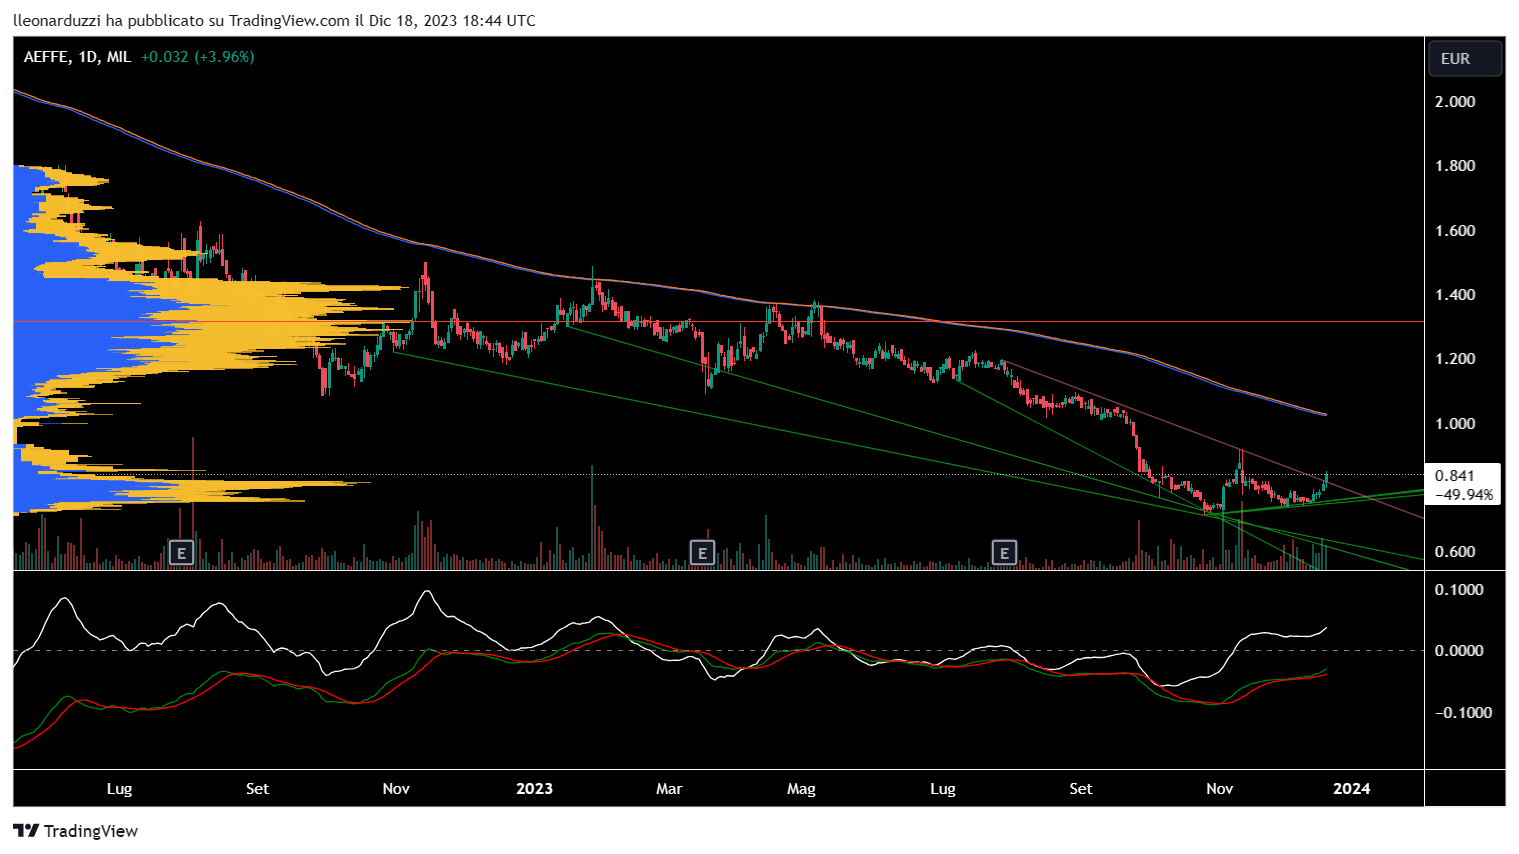Click the 1.400 price axis label
The image size is (1519, 854).
click(x=1455, y=295)
